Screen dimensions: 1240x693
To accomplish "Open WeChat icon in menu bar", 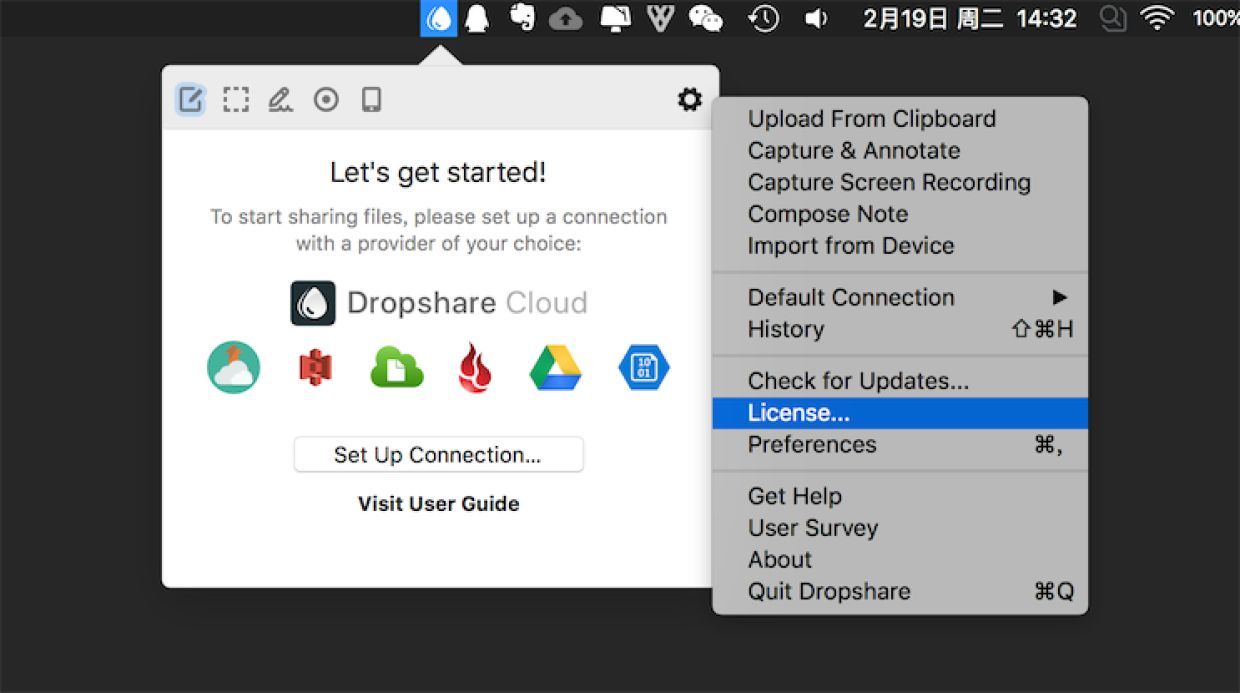I will (706, 18).
